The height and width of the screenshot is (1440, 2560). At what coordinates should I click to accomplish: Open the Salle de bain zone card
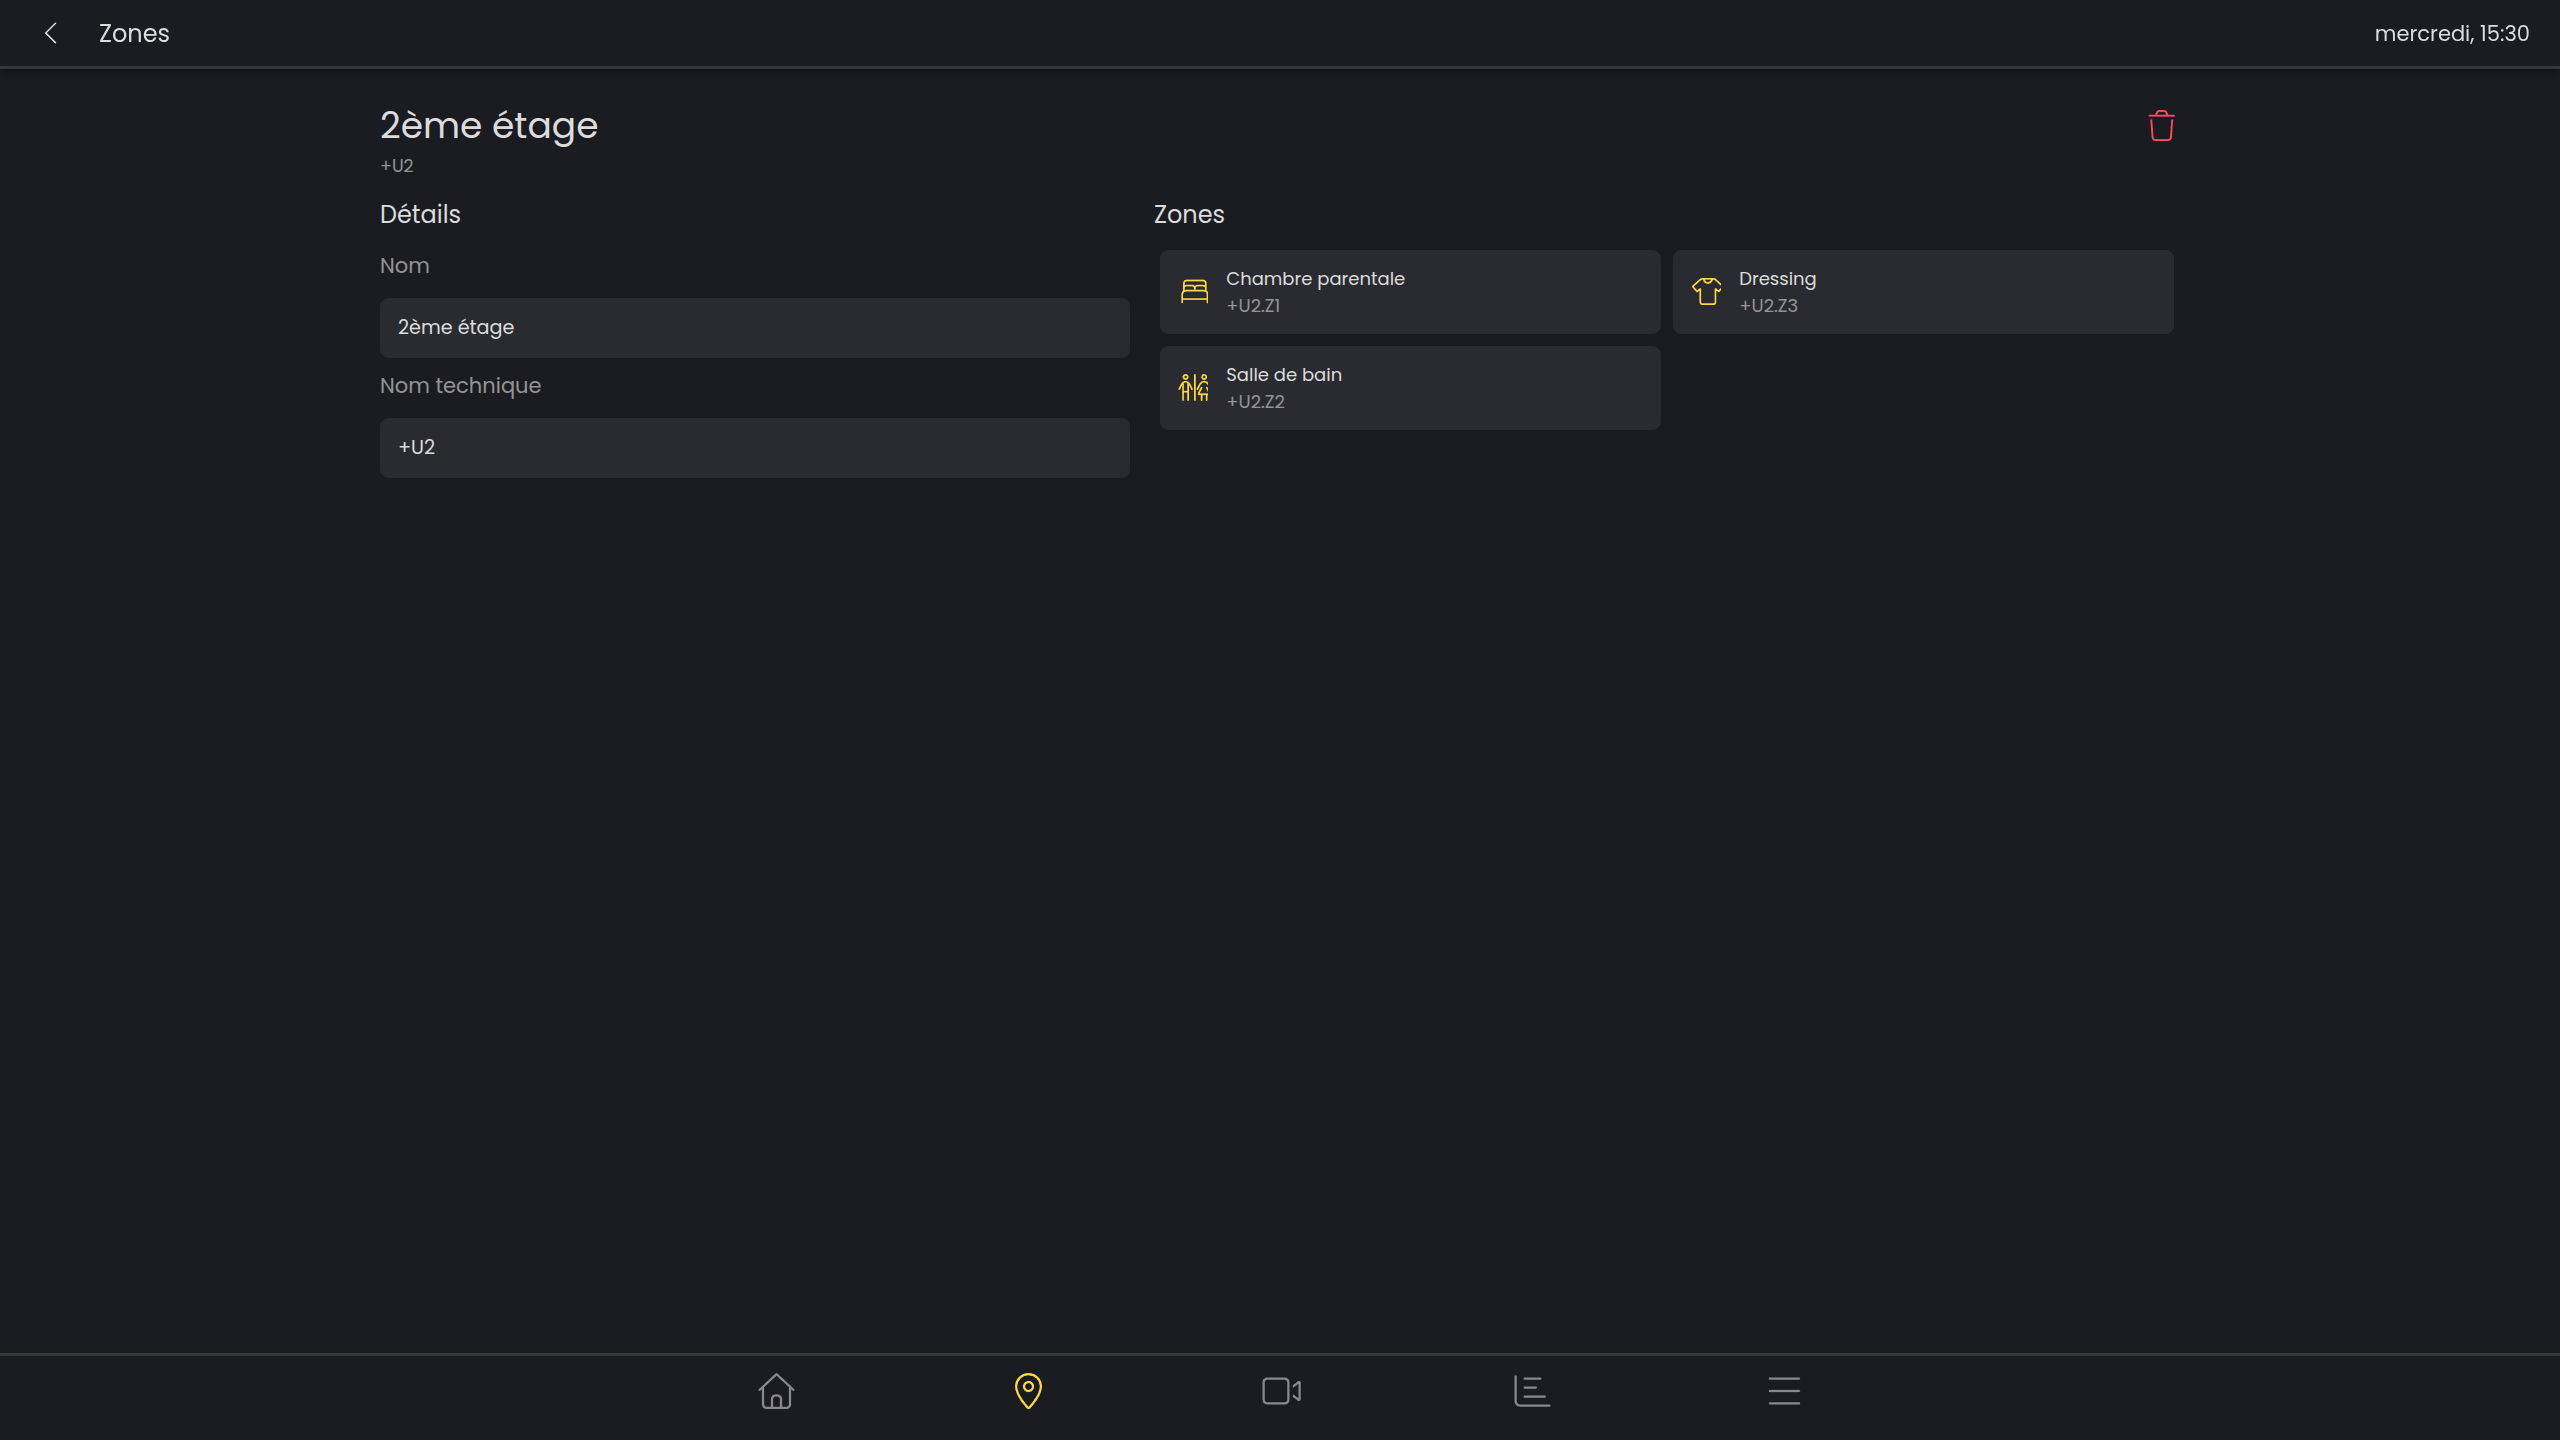click(x=1410, y=387)
